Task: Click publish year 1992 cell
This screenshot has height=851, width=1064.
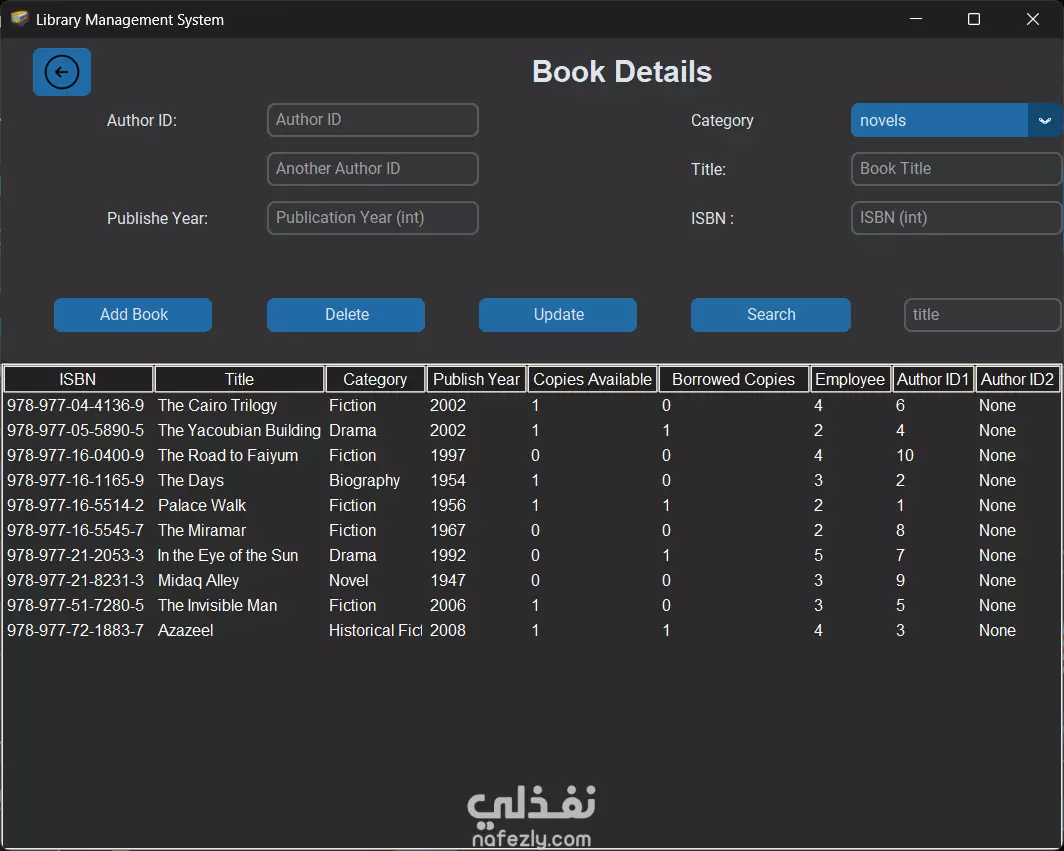Action: [x=448, y=556]
